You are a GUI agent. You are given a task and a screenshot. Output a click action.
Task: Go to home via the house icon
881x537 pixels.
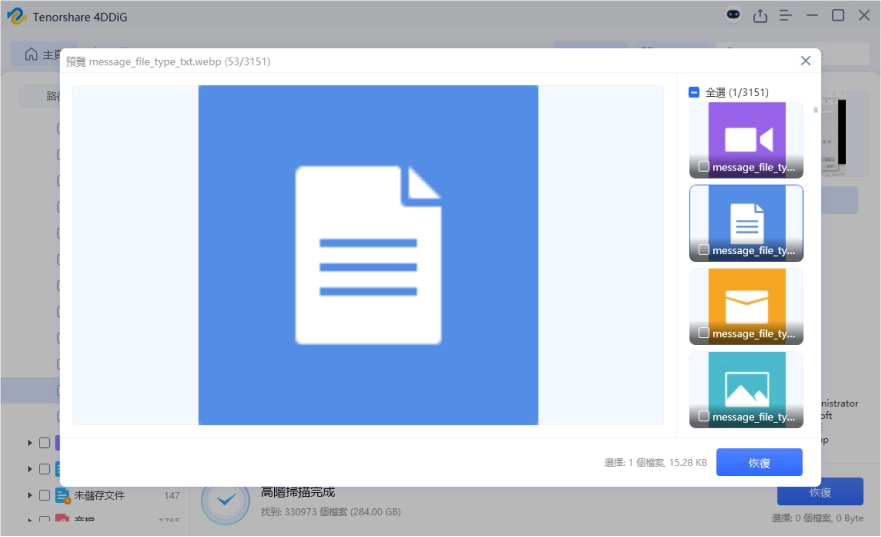[31, 54]
